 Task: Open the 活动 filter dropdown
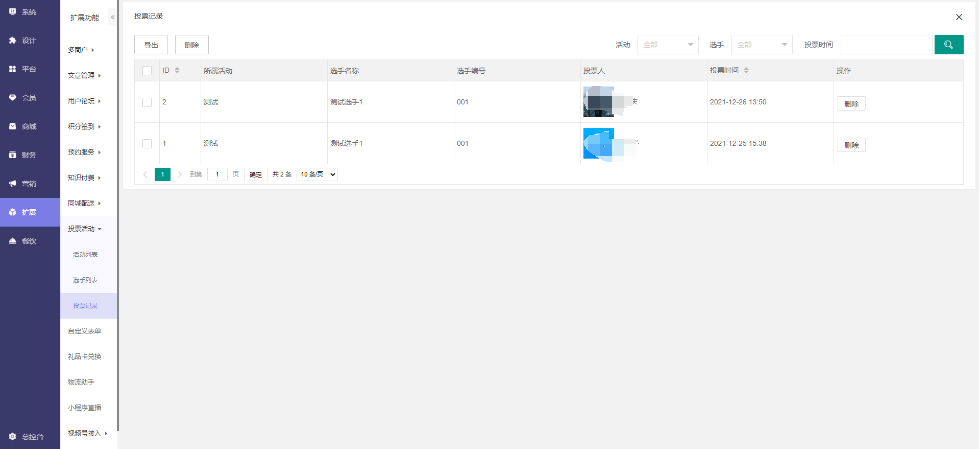pyautogui.click(x=667, y=45)
